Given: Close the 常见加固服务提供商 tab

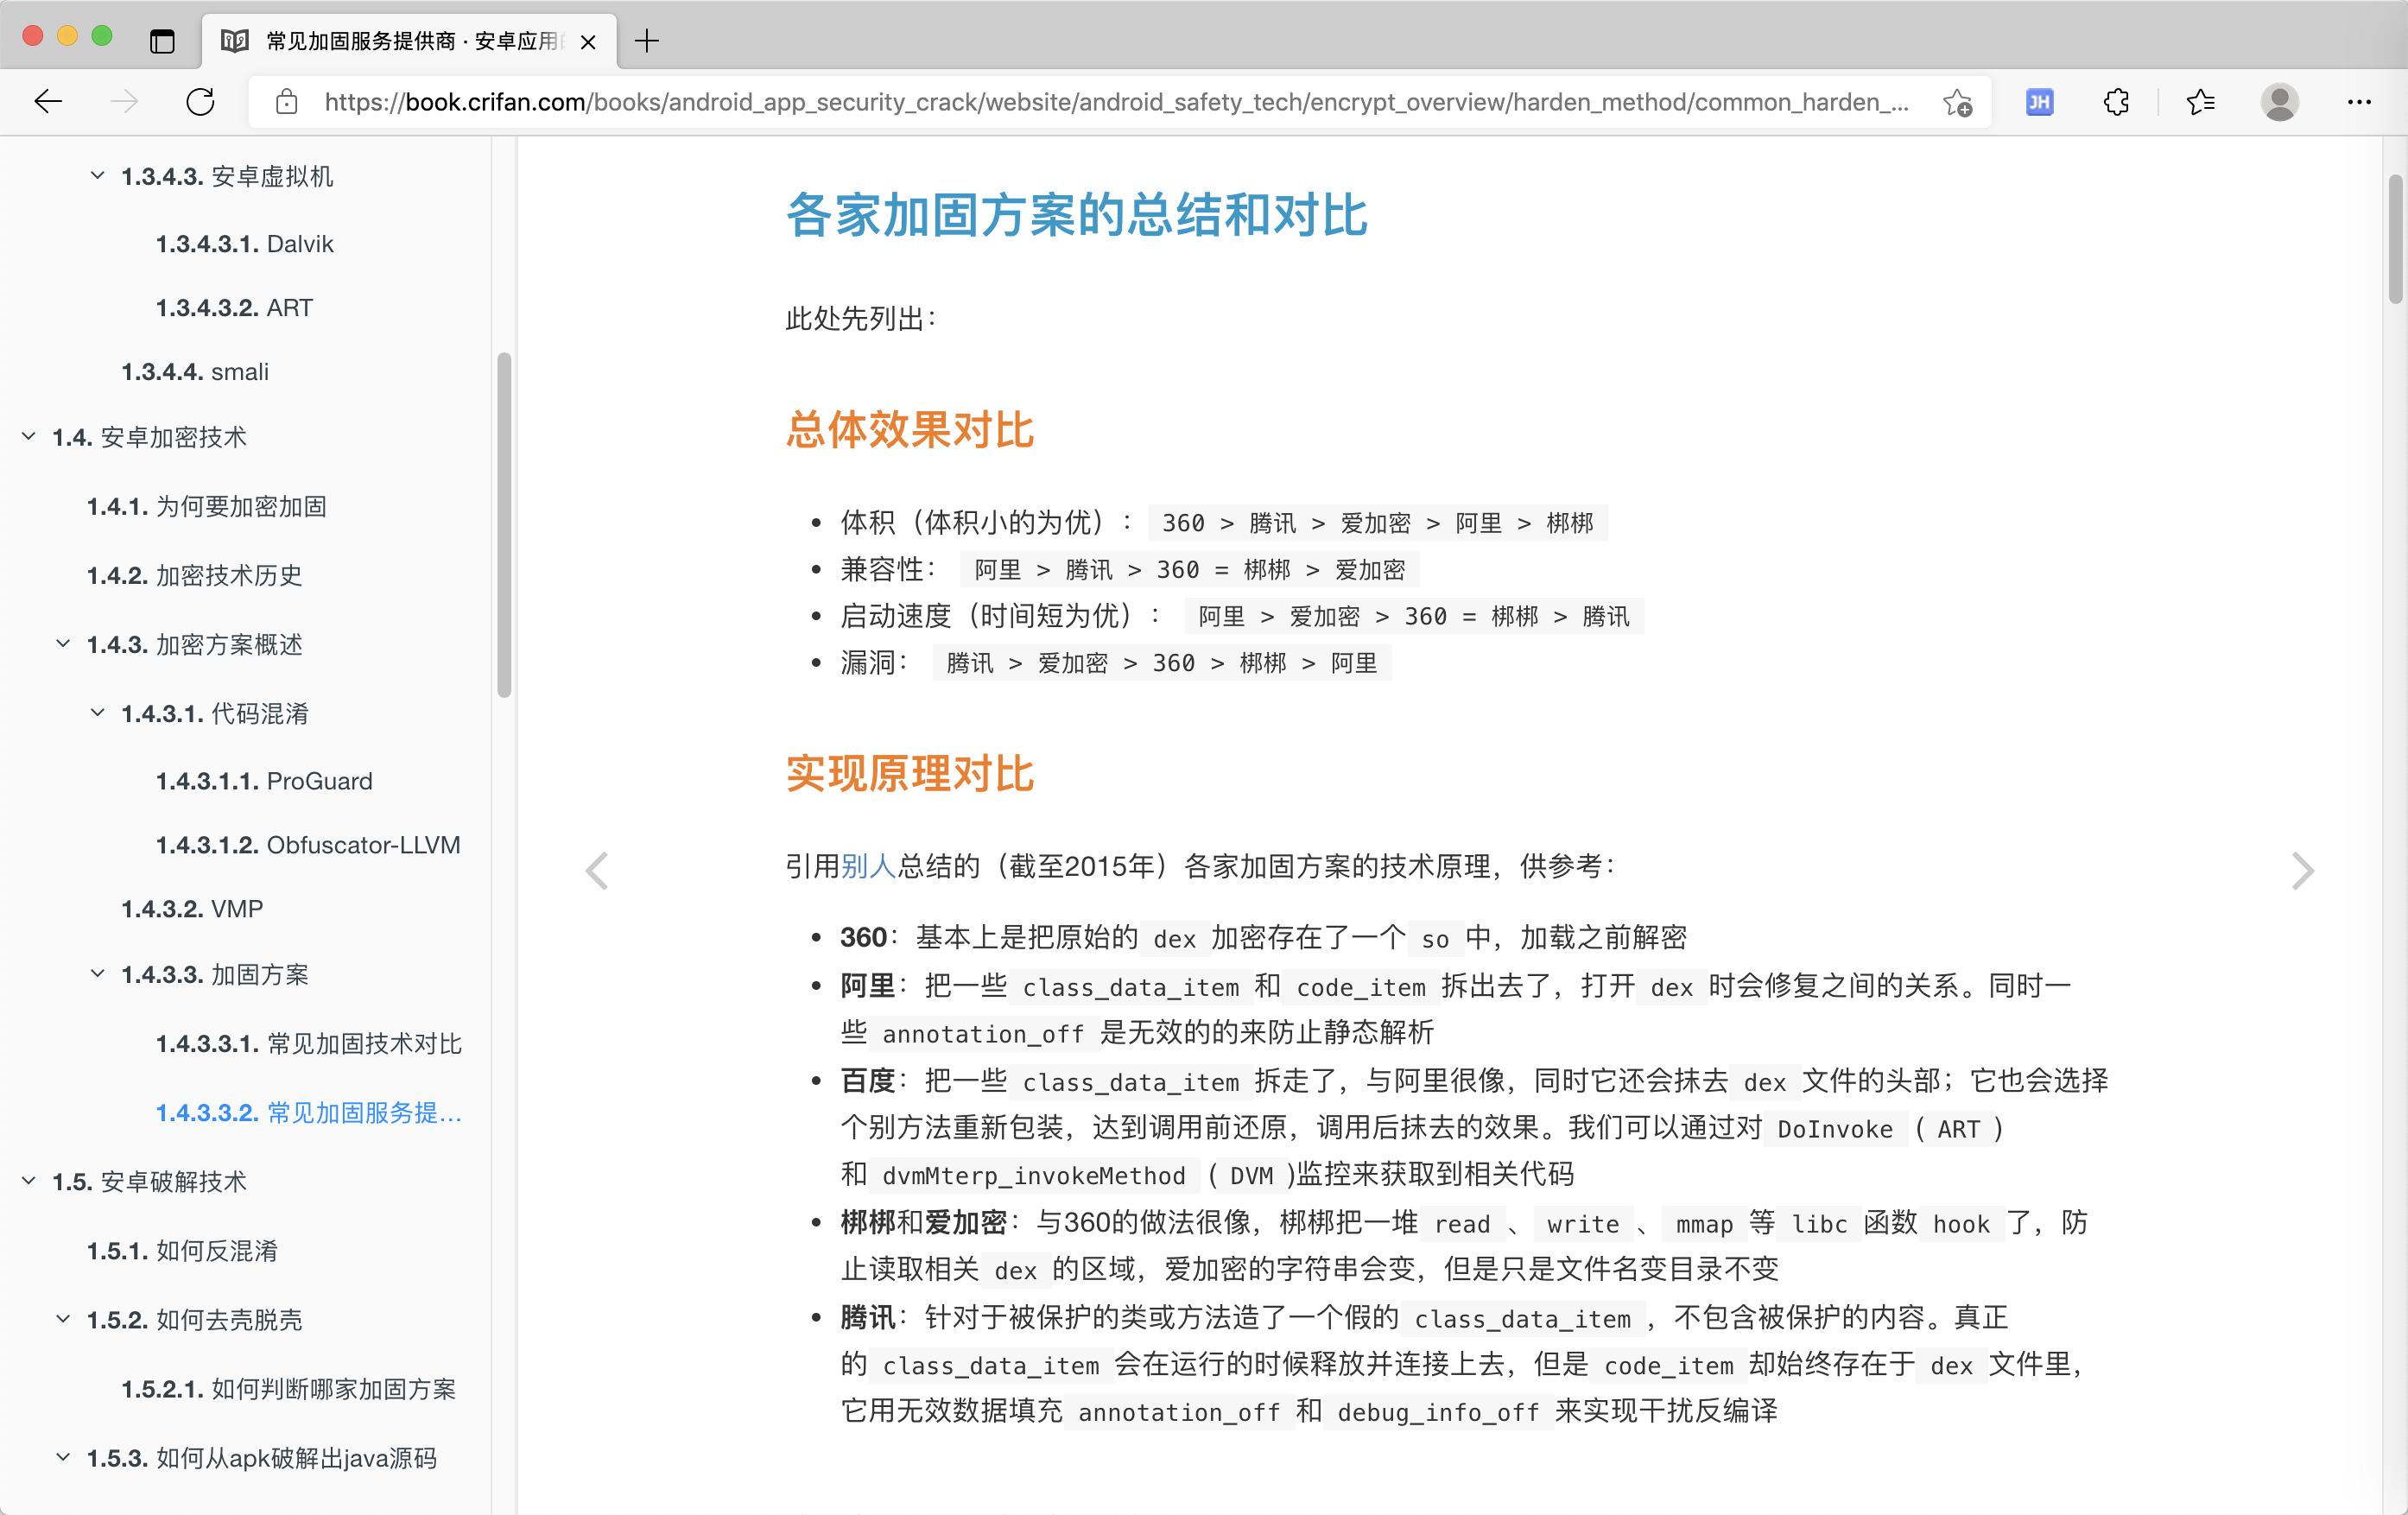Looking at the screenshot, I should point(588,42).
